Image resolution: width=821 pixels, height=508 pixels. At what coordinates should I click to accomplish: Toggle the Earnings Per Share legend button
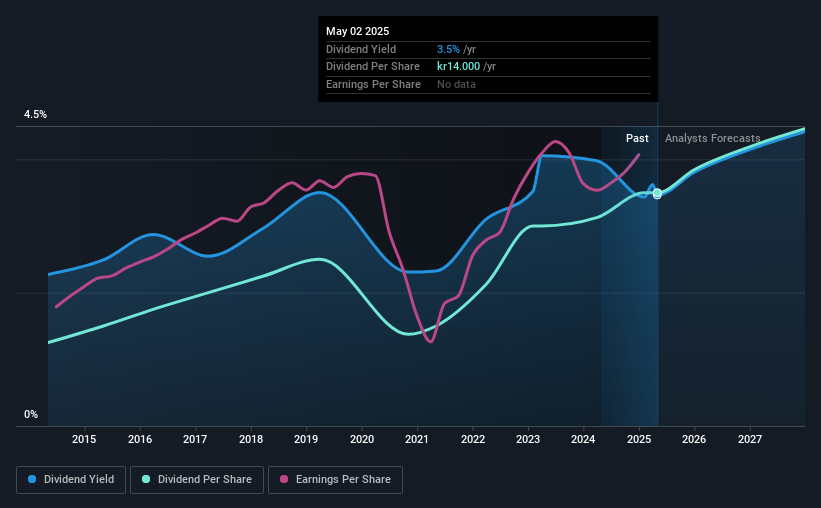(335, 480)
